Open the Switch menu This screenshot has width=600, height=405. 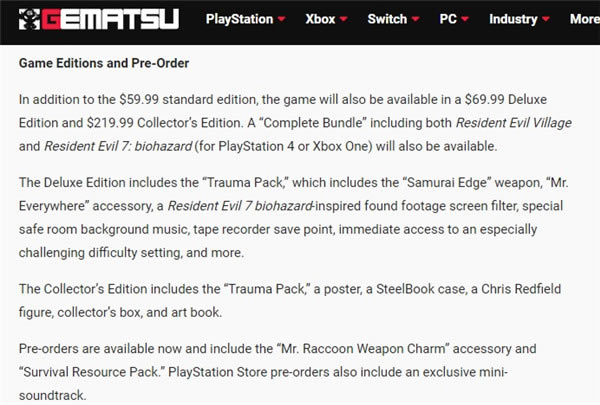coord(387,20)
